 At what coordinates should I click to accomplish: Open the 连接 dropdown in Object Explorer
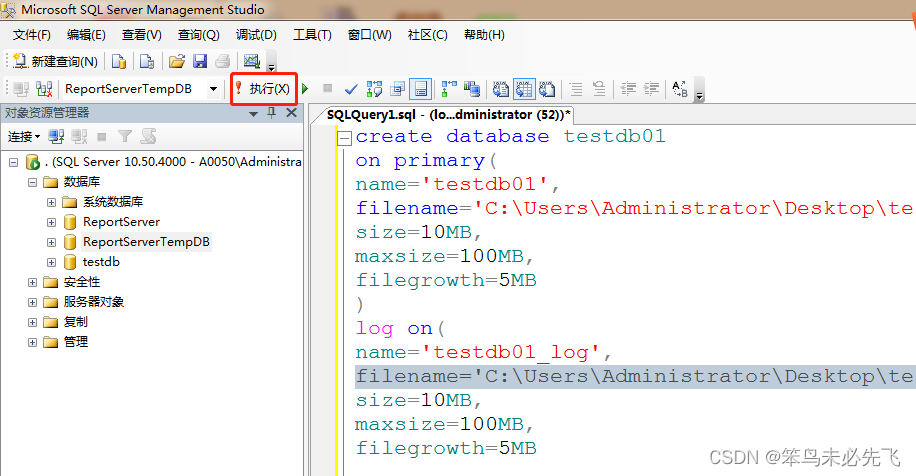[x=23, y=137]
